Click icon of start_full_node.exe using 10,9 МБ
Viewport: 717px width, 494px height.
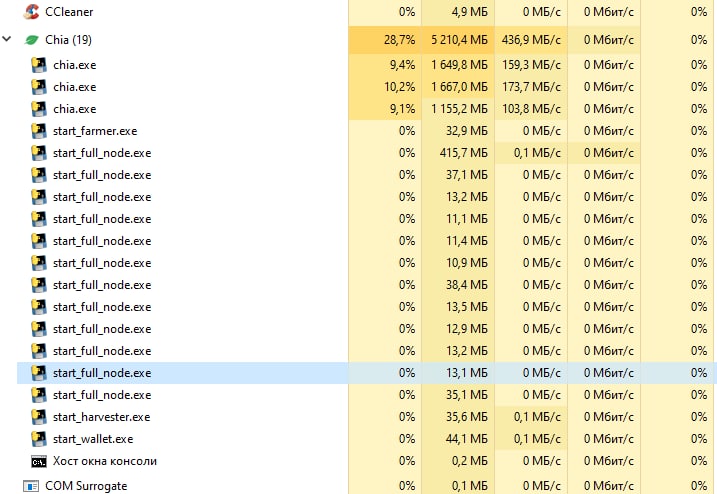pyautogui.click(x=39, y=263)
